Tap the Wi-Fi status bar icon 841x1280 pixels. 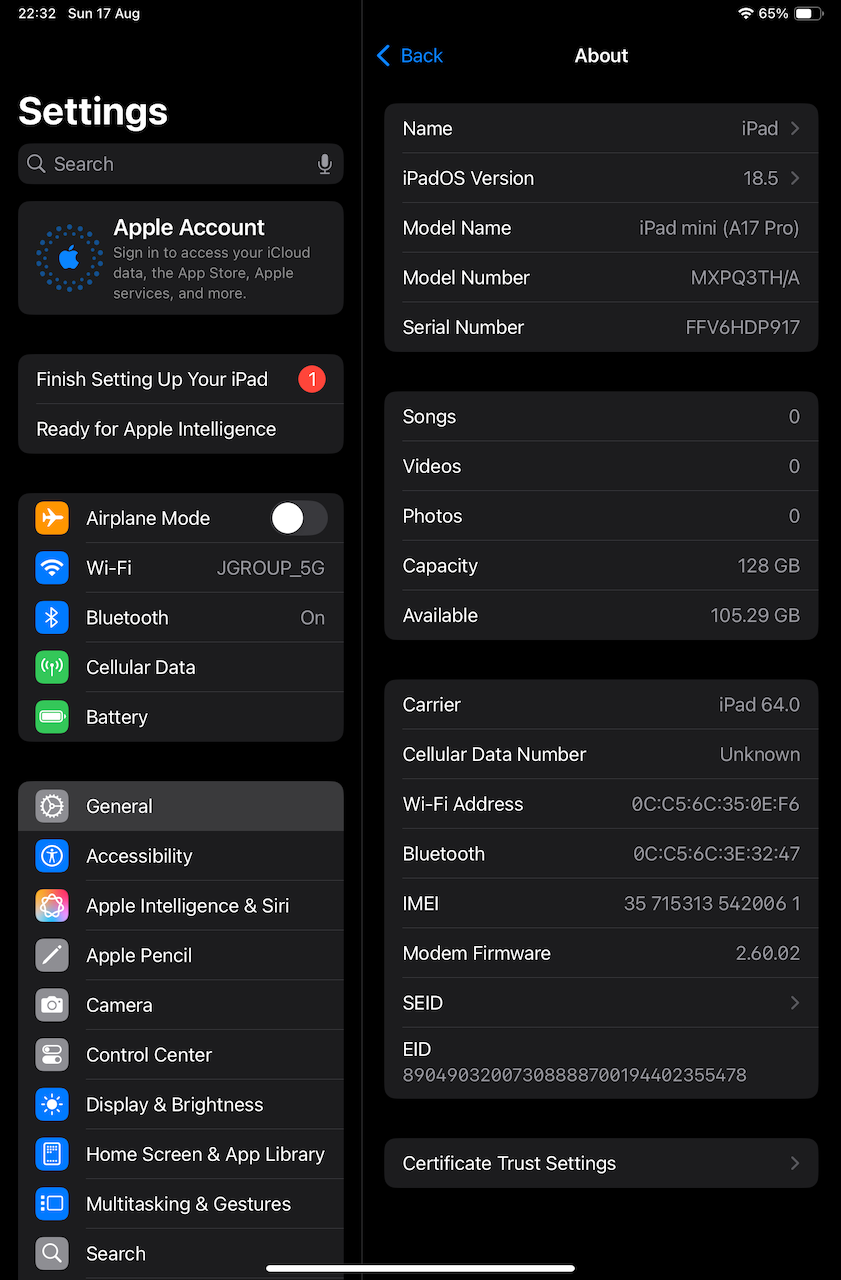(x=746, y=14)
